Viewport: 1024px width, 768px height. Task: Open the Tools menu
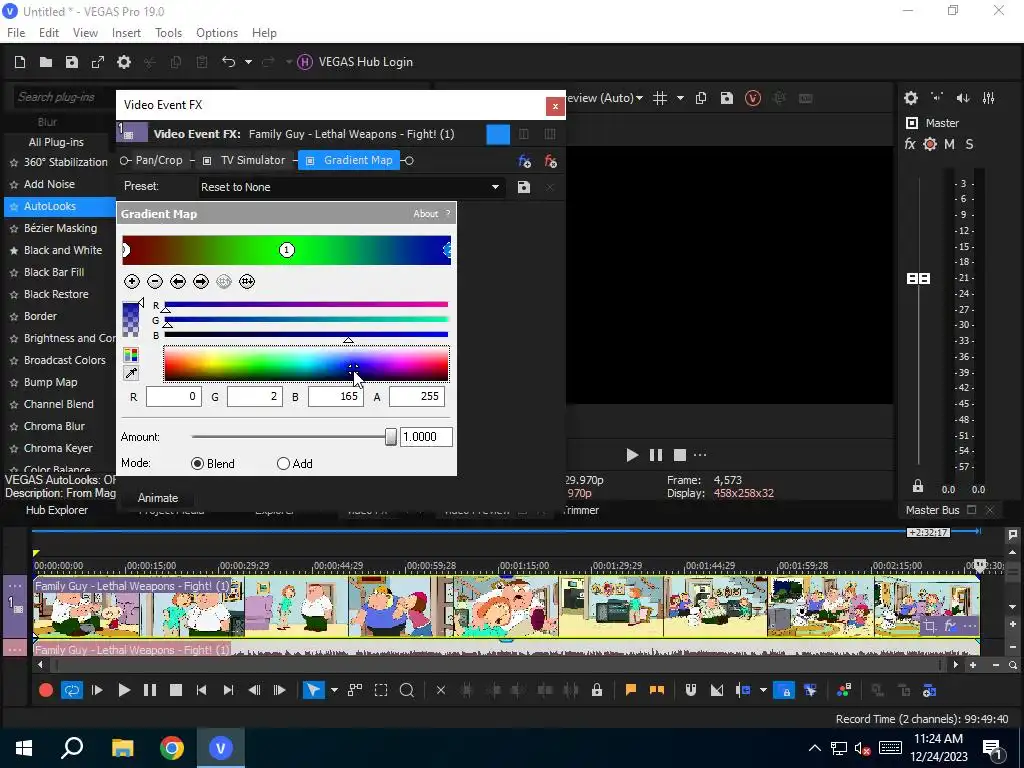pyautogui.click(x=168, y=33)
